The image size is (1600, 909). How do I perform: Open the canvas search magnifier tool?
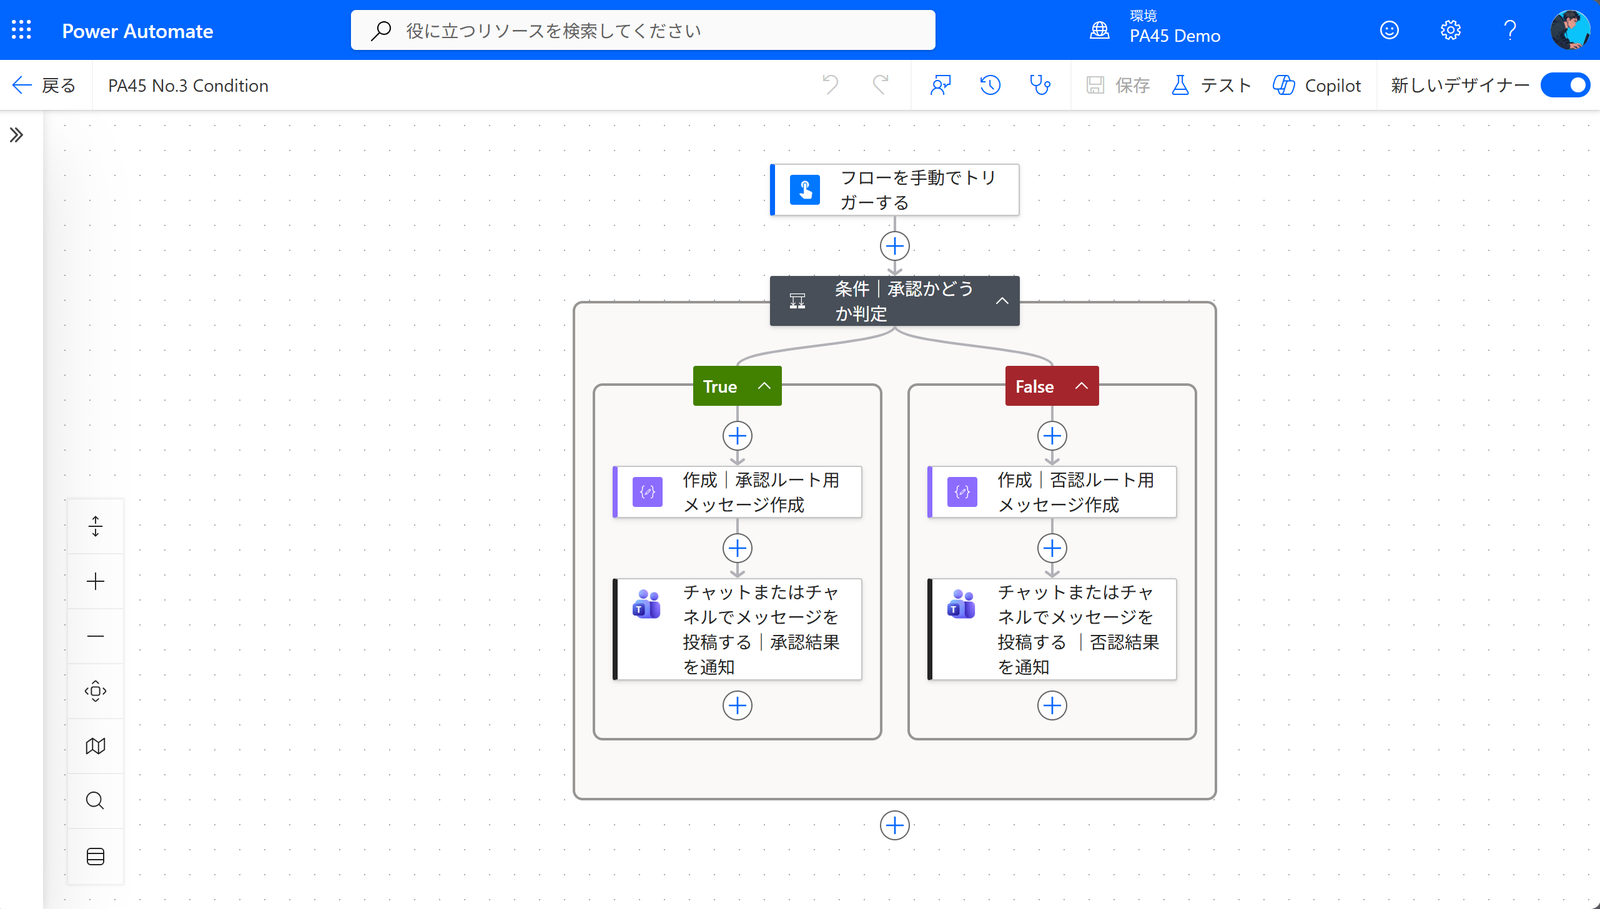(x=95, y=801)
